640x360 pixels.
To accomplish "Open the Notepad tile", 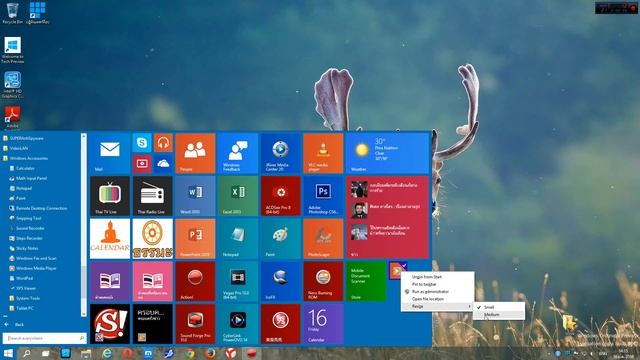I will pos(238,238).
